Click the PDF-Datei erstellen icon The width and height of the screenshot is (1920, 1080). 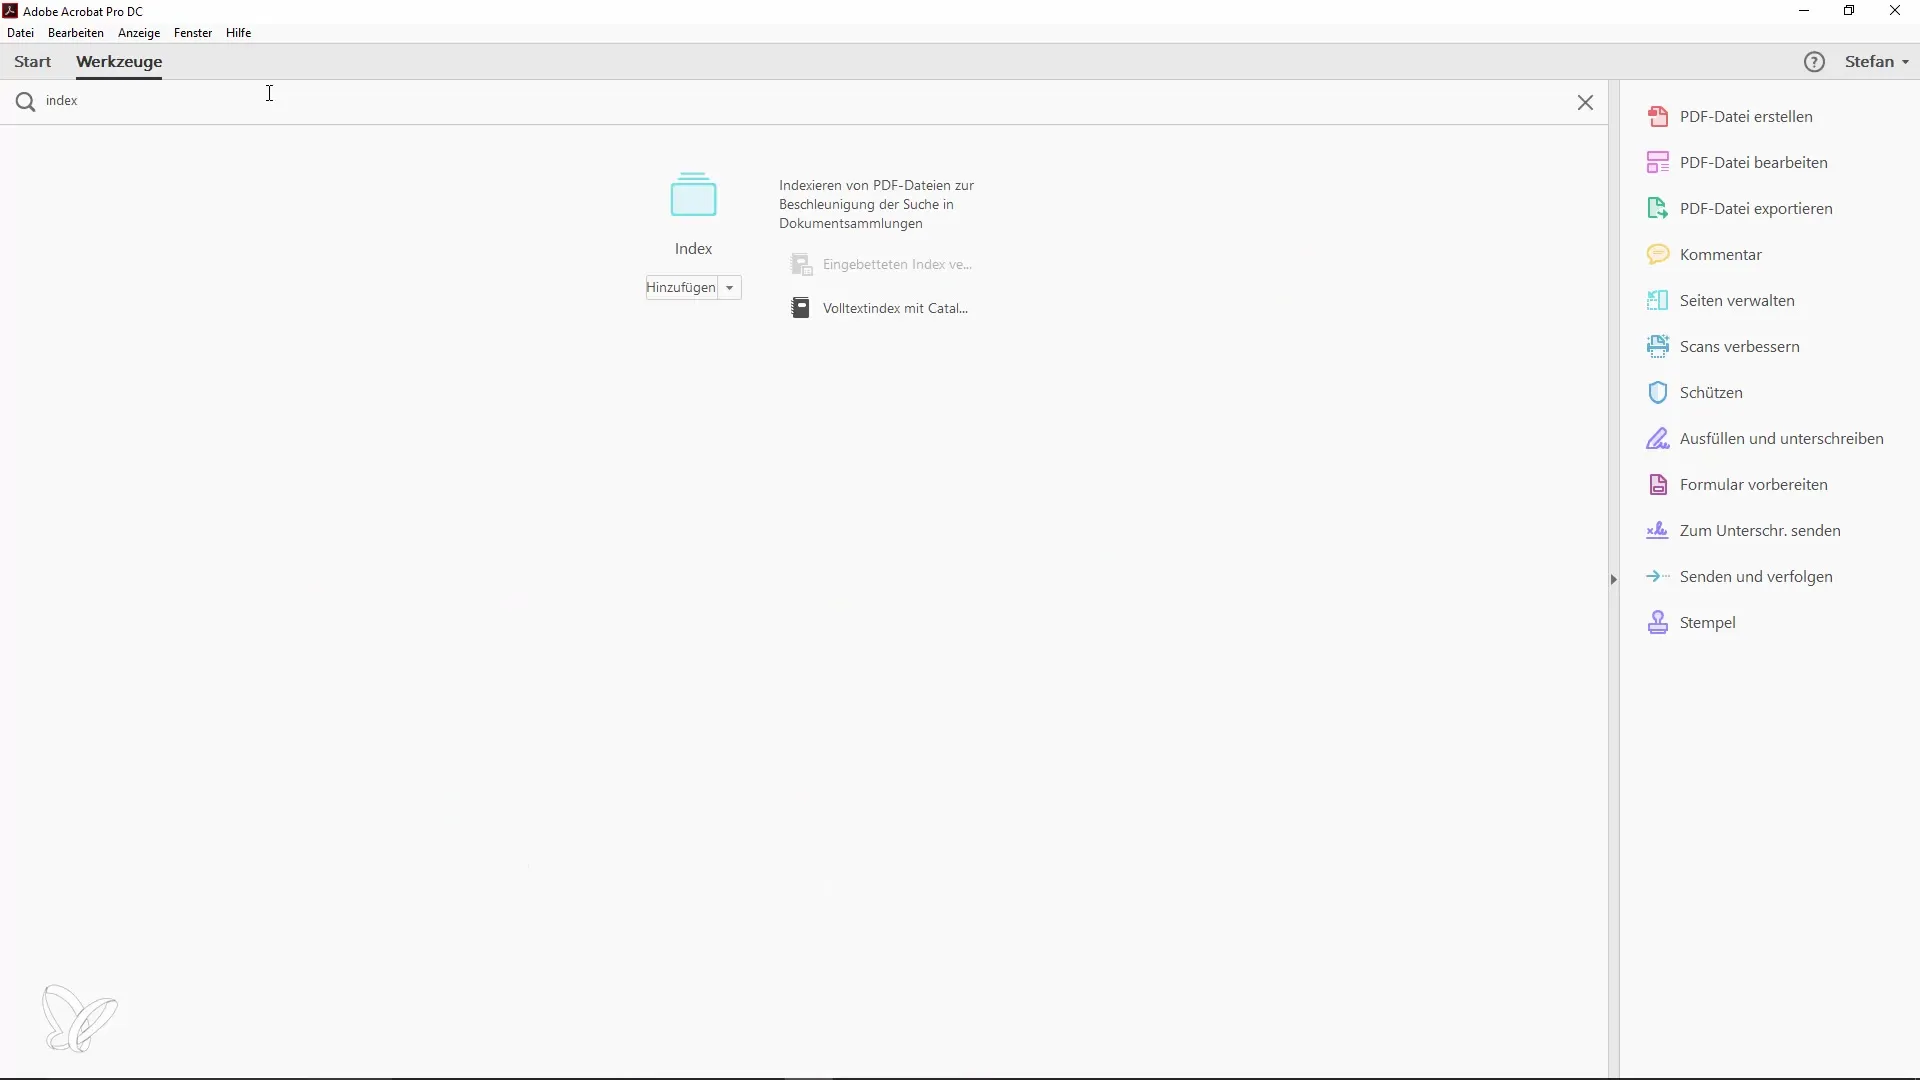(1658, 116)
